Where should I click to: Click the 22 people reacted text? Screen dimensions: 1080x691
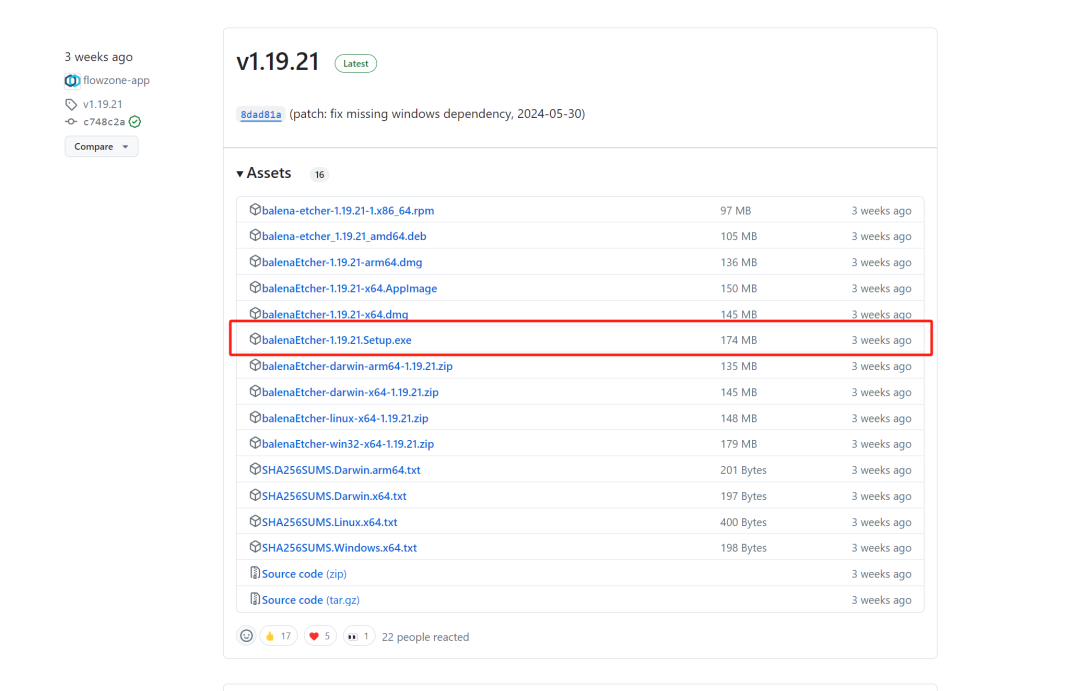[x=425, y=637]
